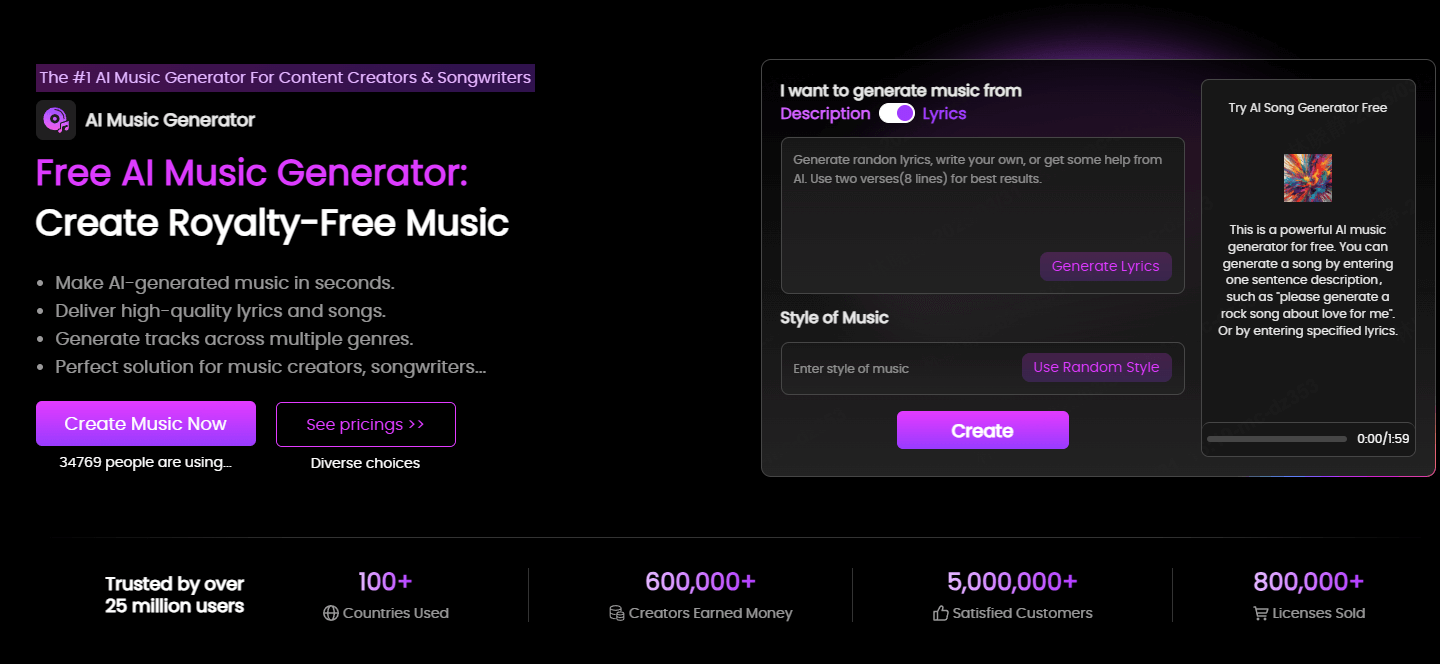1440x664 pixels.
Task: Click the Free AI Music Generator heading
Action: [252, 173]
